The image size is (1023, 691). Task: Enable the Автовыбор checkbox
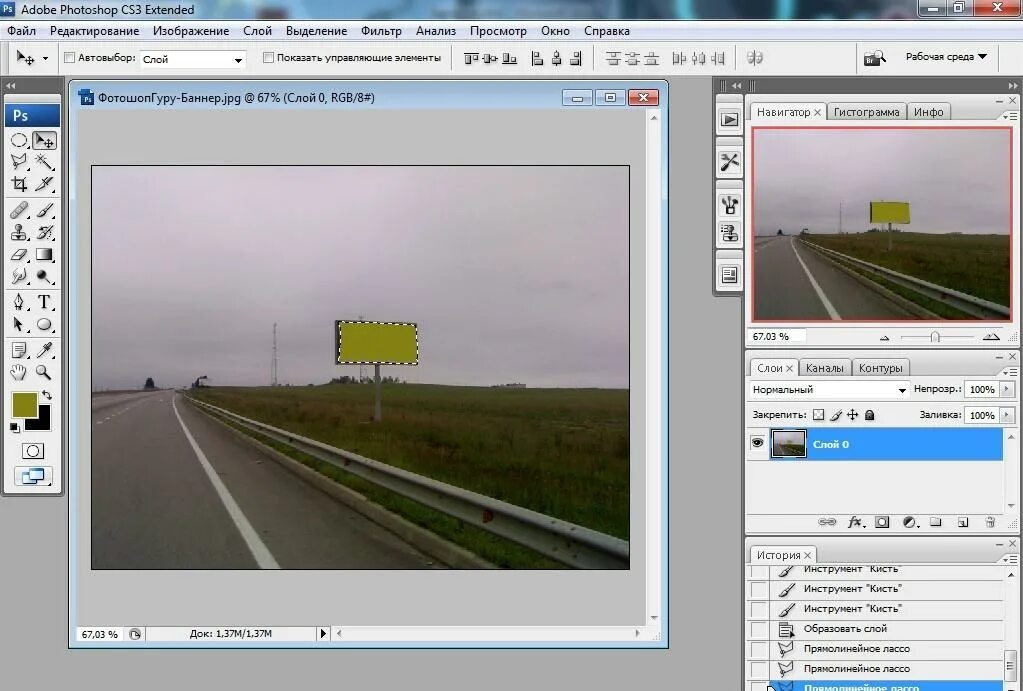(69, 58)
